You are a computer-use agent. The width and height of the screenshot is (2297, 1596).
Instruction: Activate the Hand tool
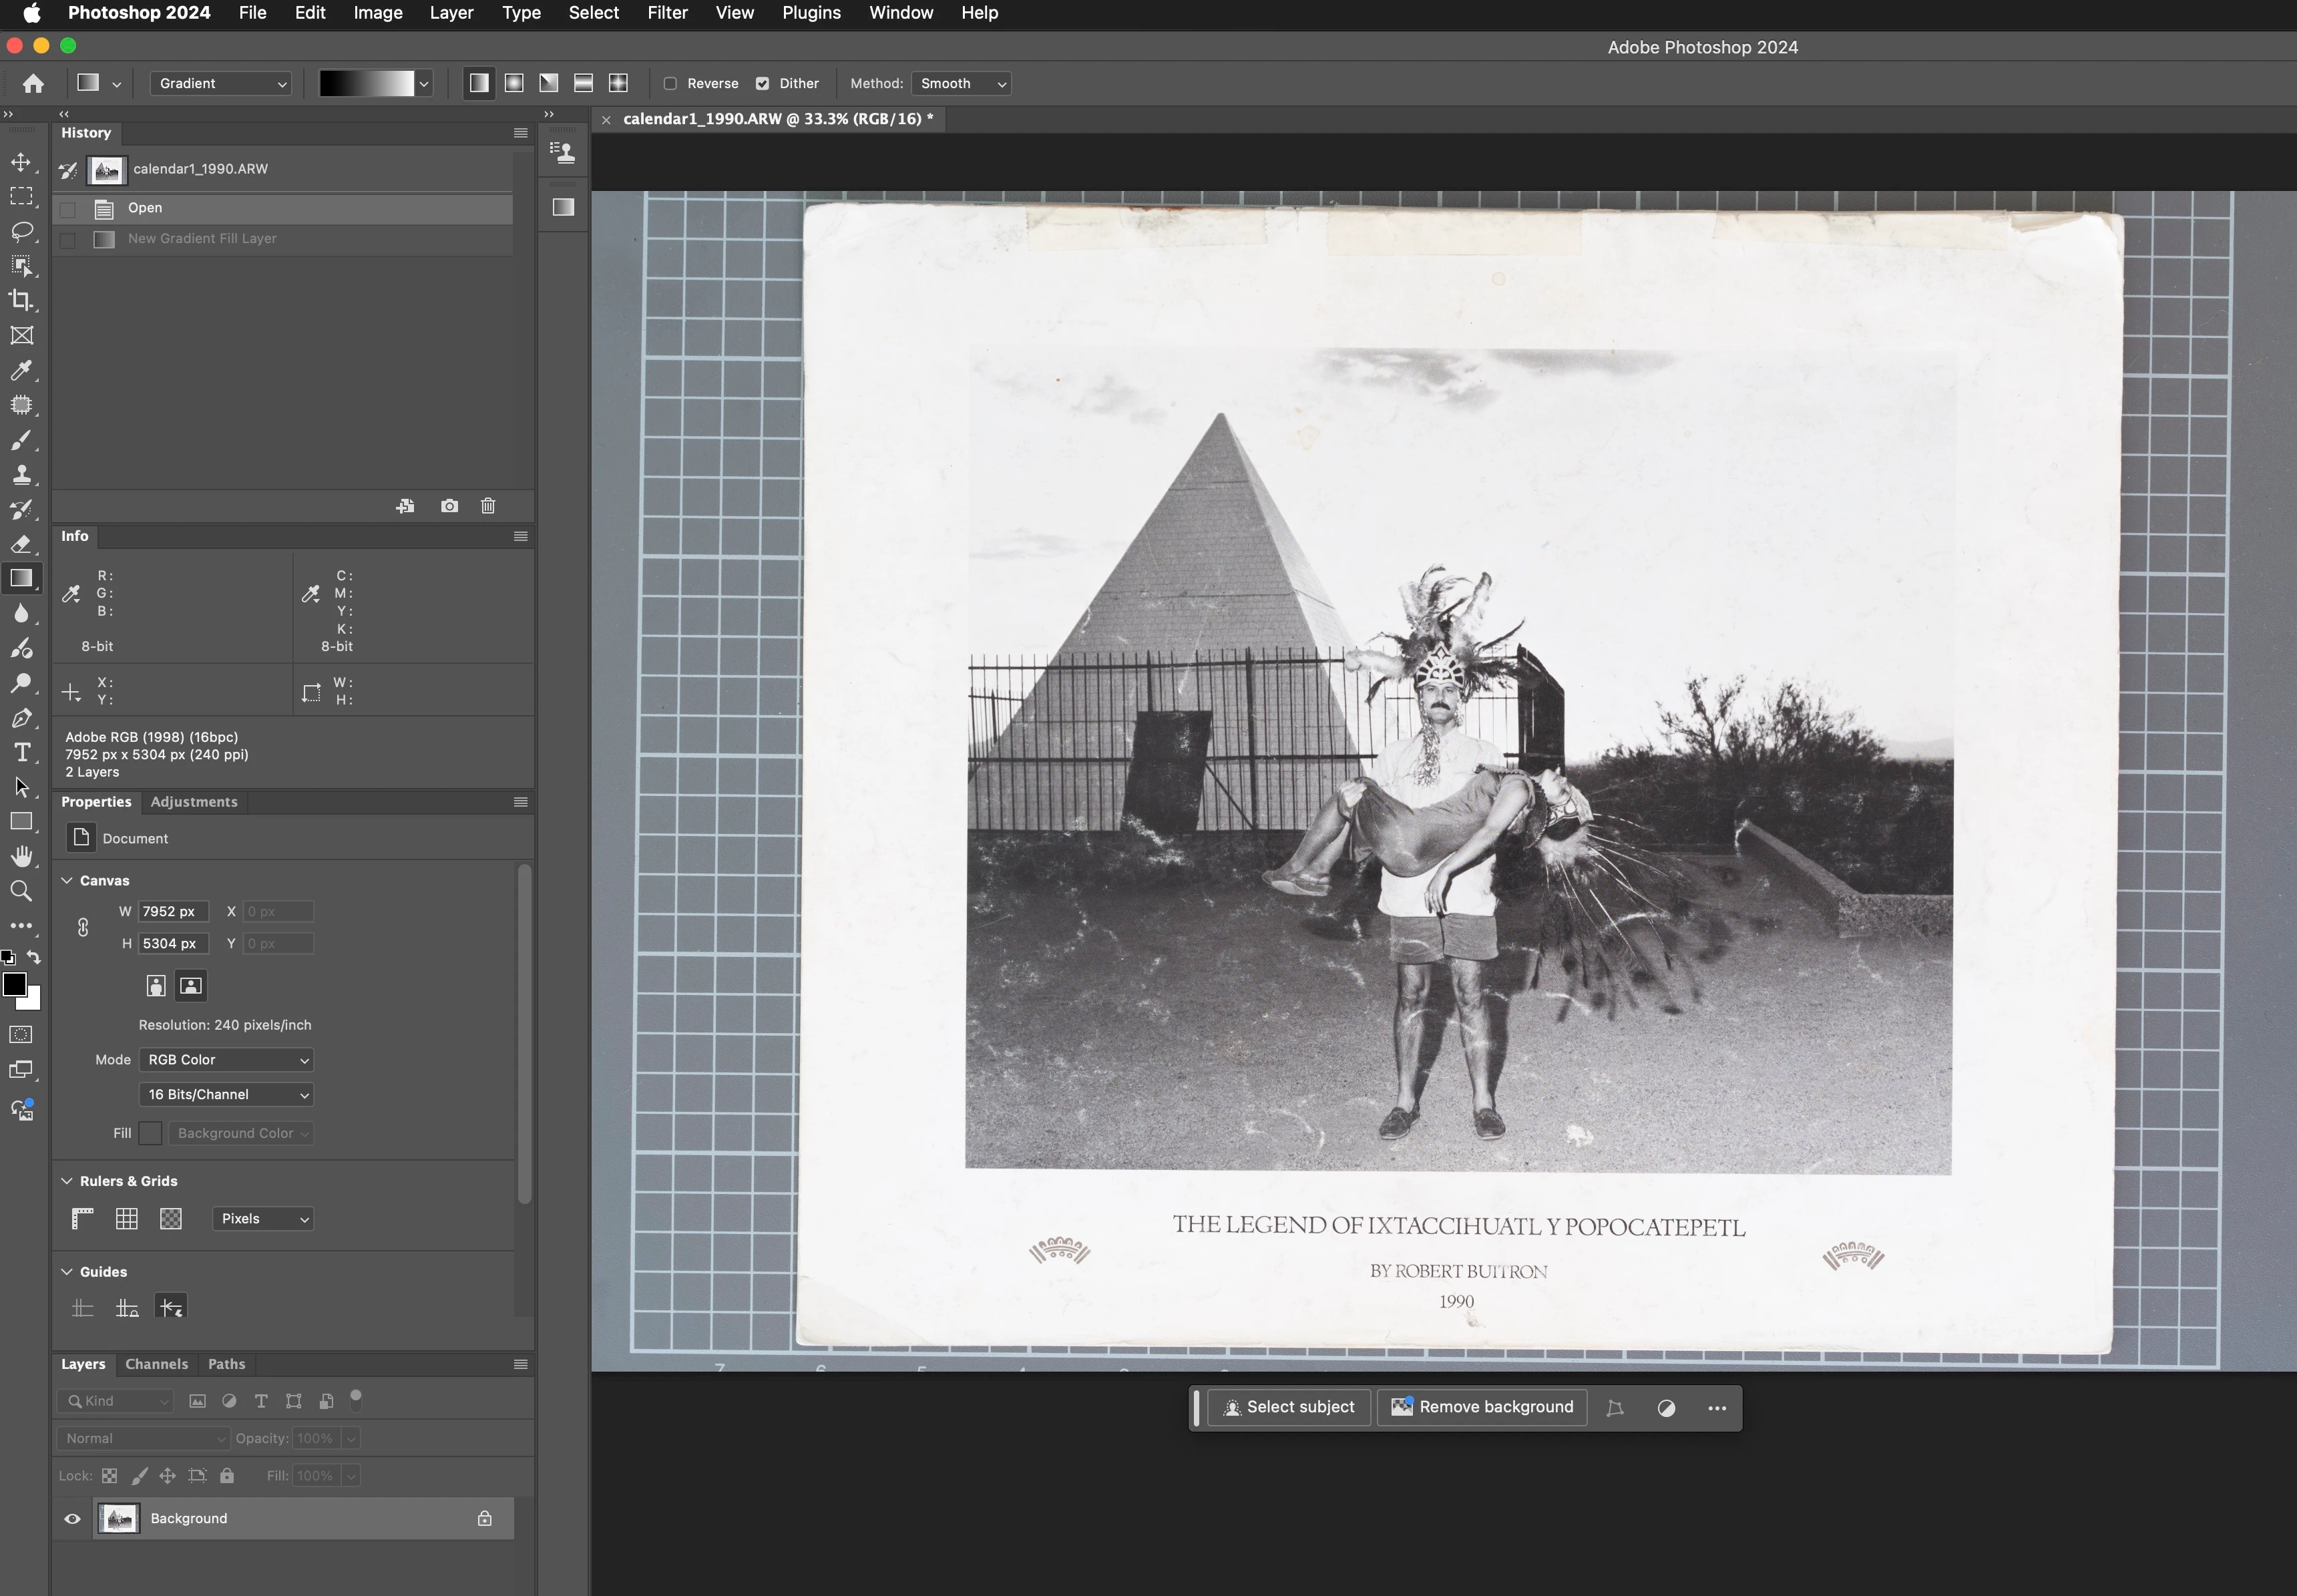pos(21,856)
